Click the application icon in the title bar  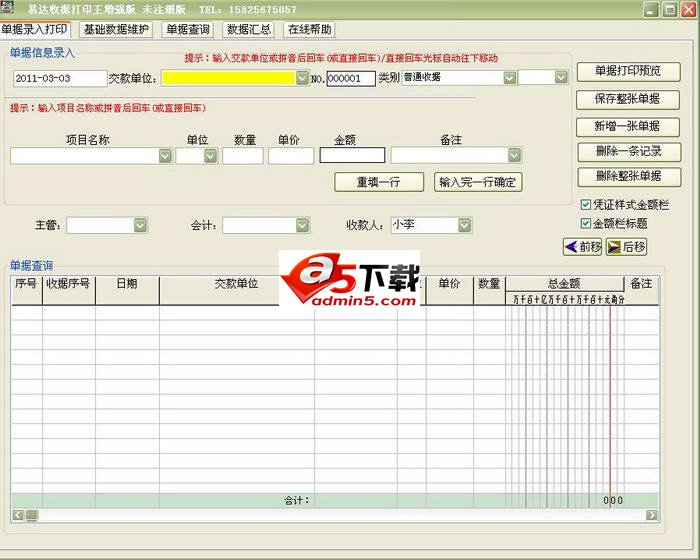tap(7, 7)
